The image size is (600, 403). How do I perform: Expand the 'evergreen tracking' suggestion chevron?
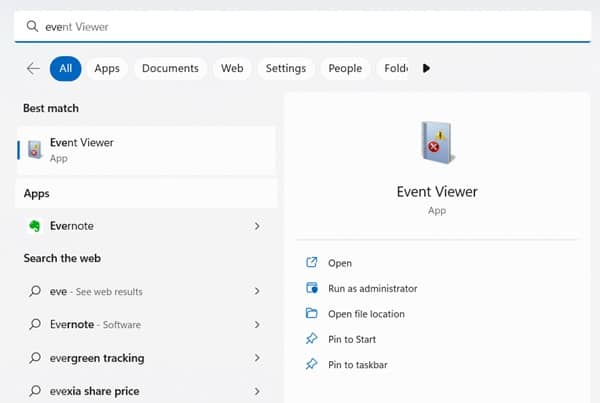(257, 358)
